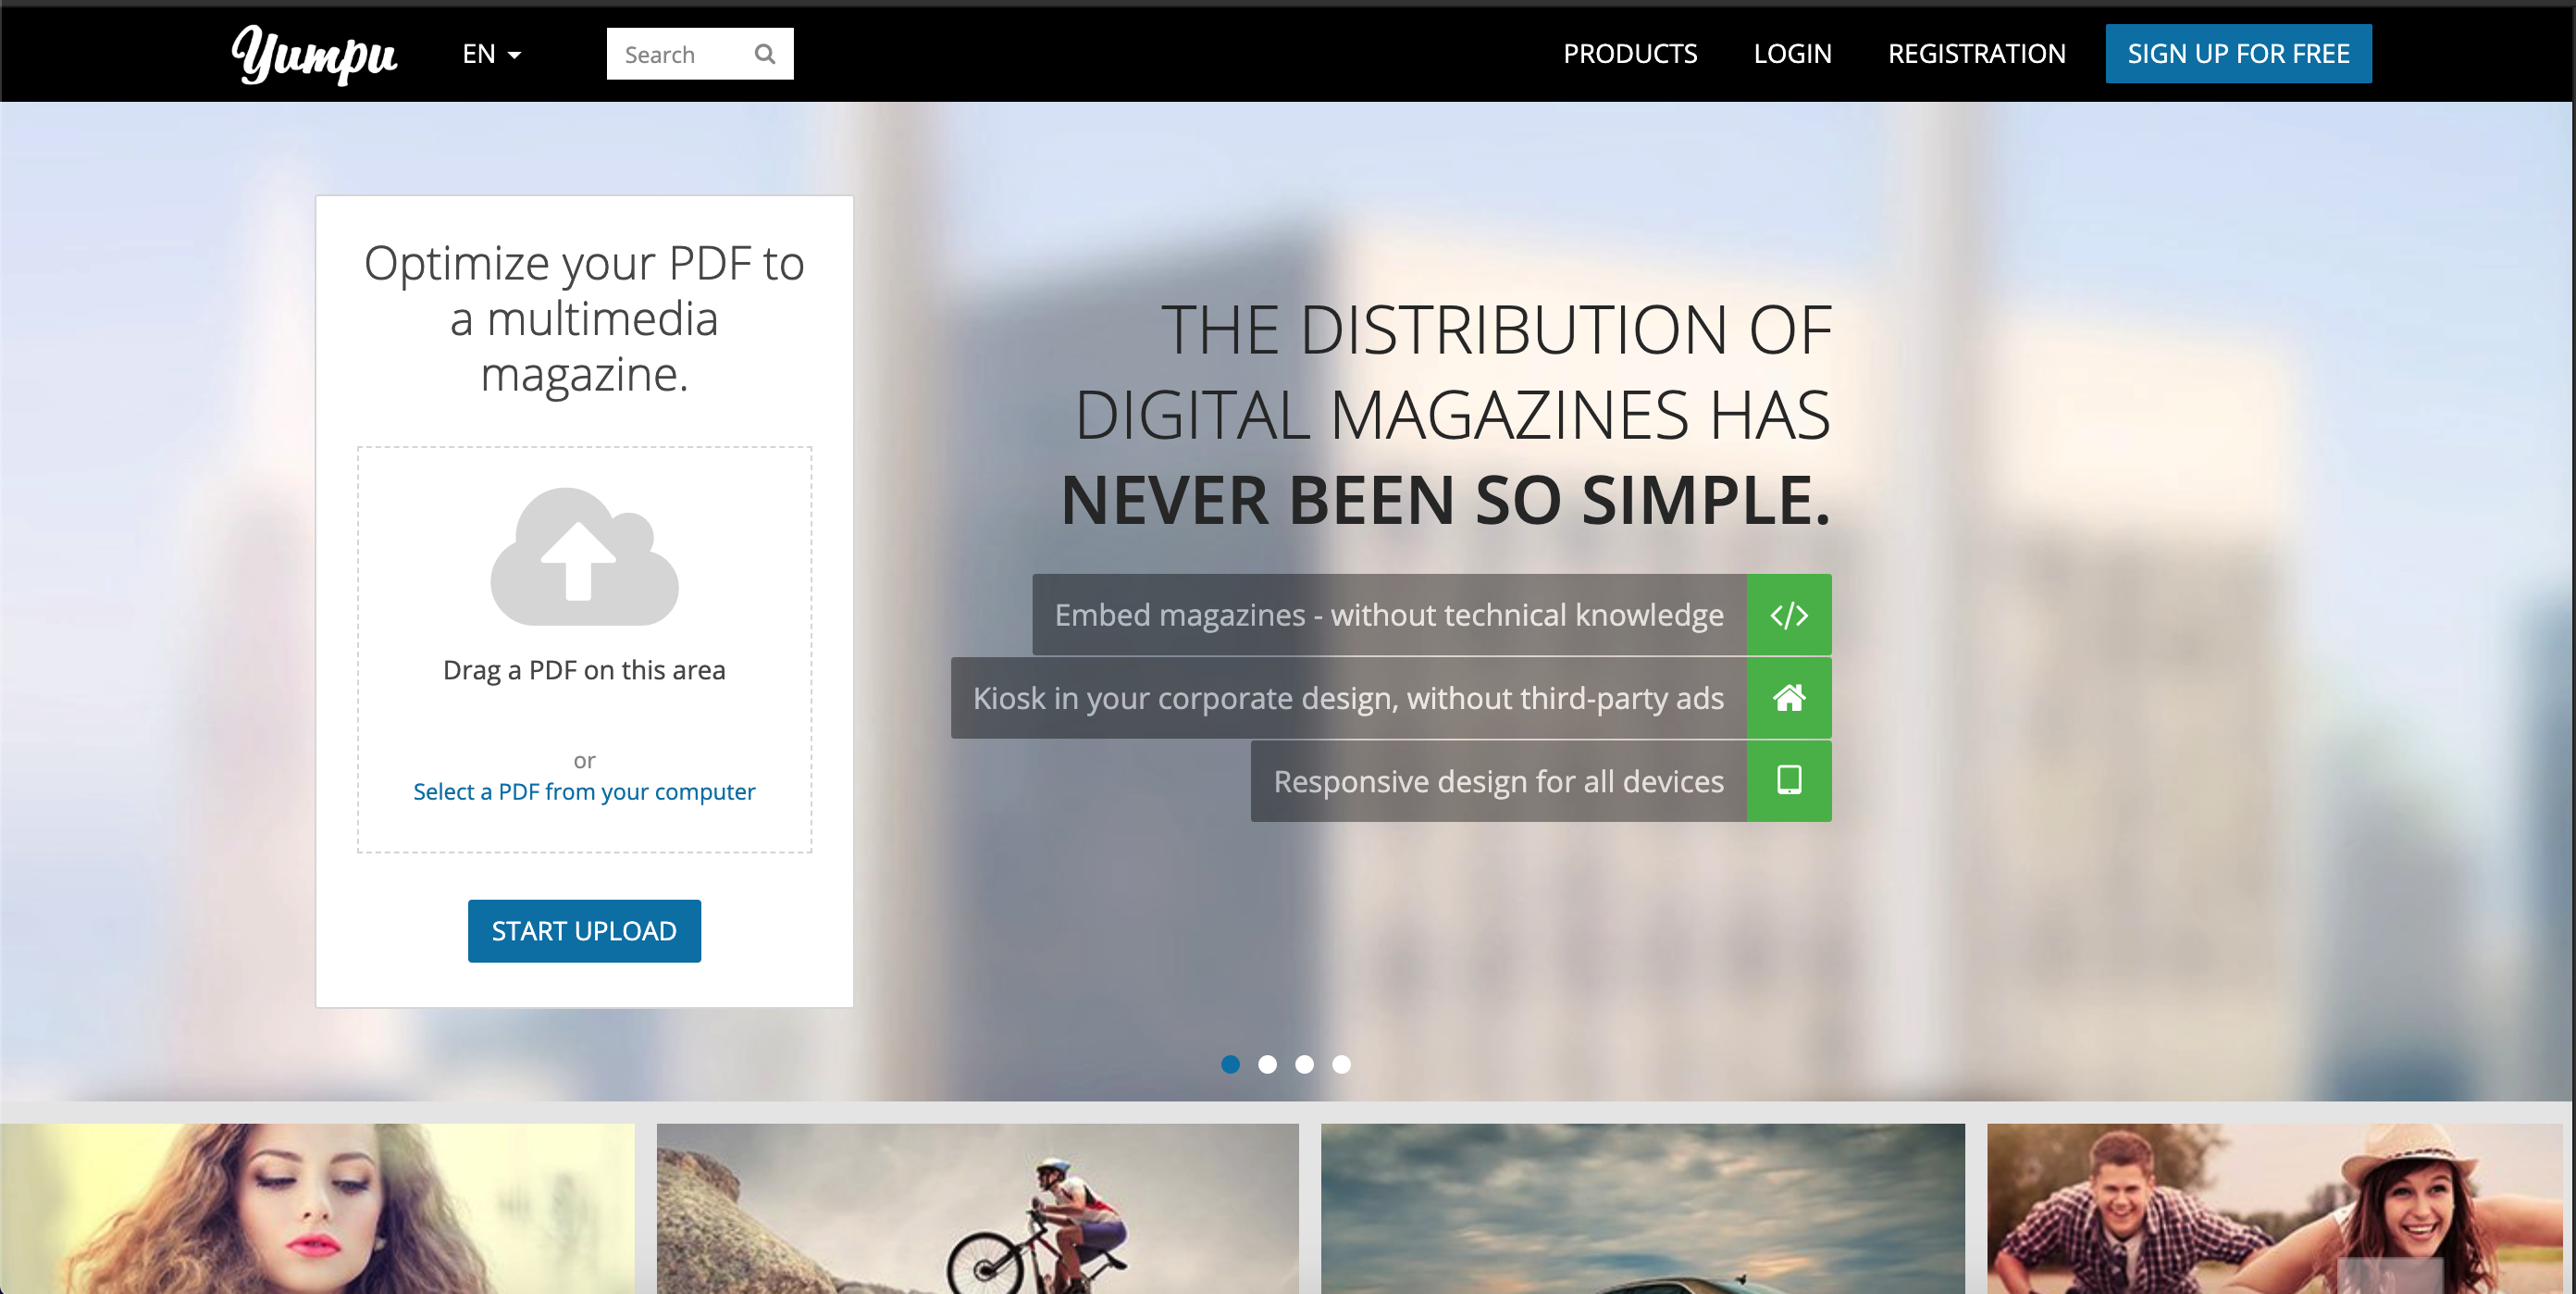Select the second carousel slide dot
This screenshot has height=1294, width=2576.
click(1267, 1064)
